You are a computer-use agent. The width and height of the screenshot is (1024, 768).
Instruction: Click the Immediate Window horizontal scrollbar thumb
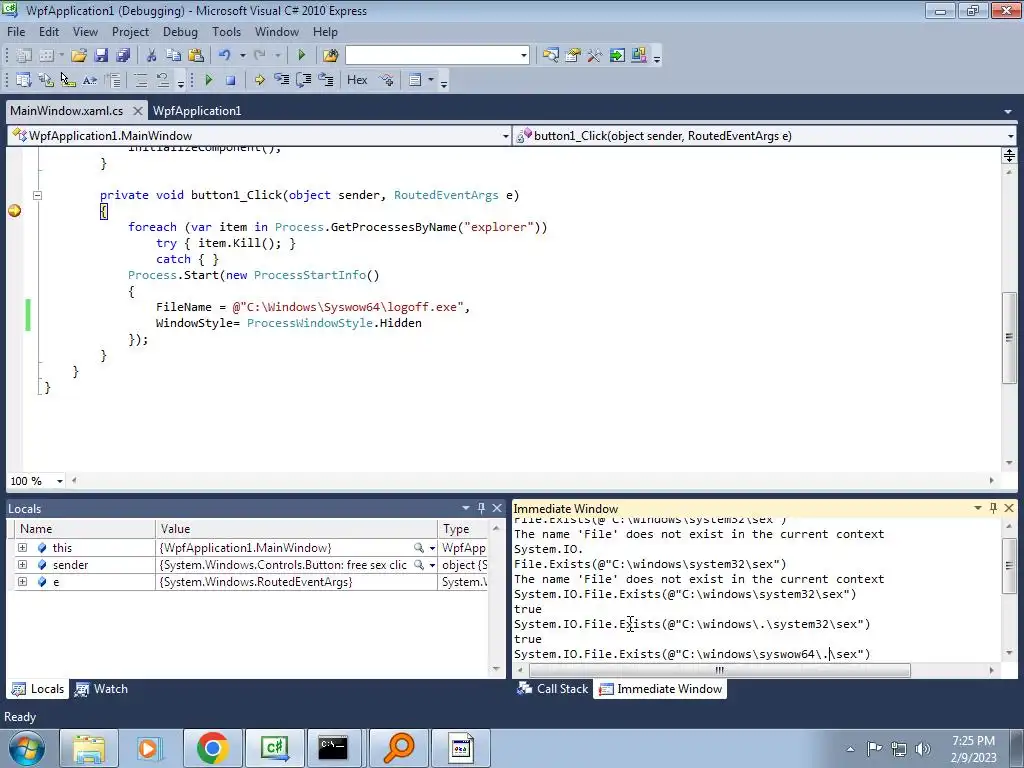[x=719, y=671]
